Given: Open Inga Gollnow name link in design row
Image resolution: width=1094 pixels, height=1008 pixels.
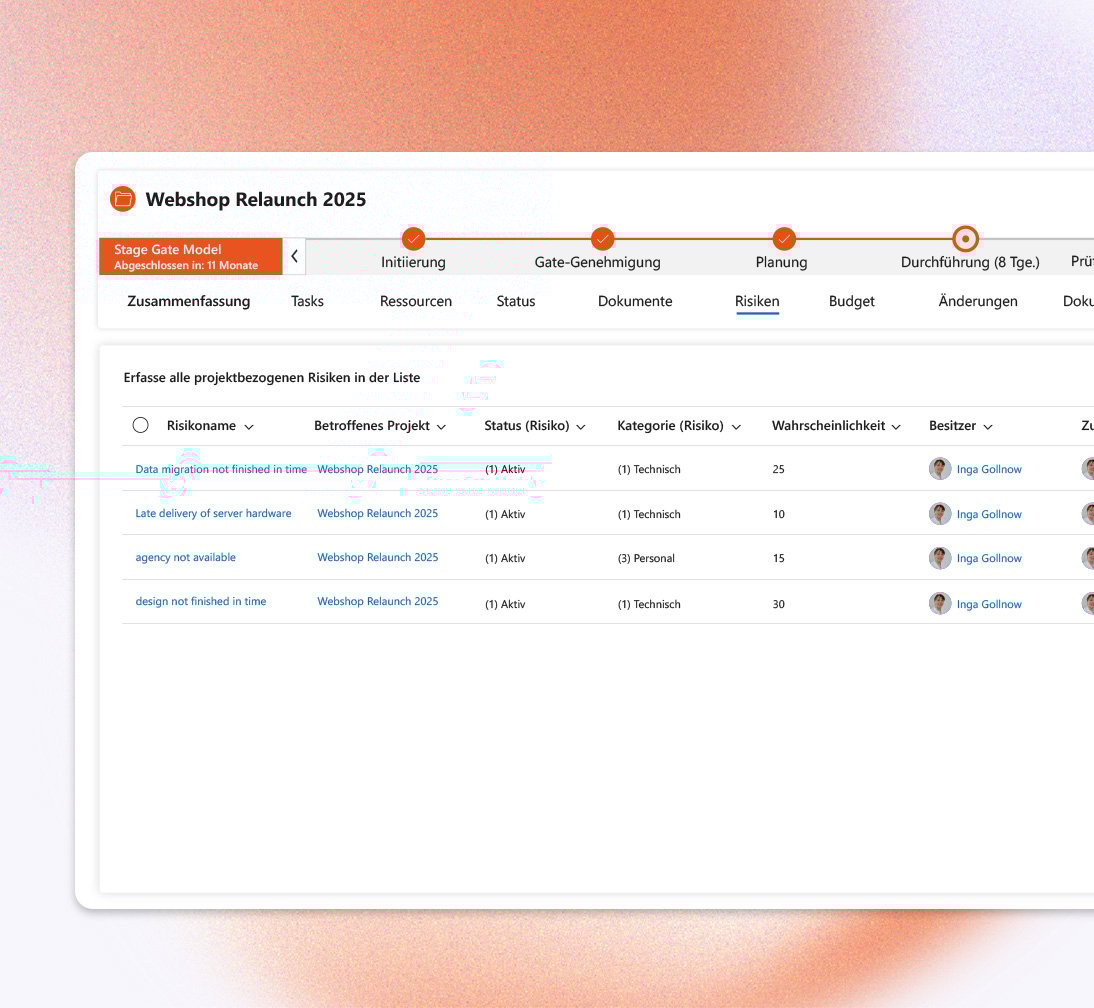Looking at the screenshot, I should click(989, 604).
